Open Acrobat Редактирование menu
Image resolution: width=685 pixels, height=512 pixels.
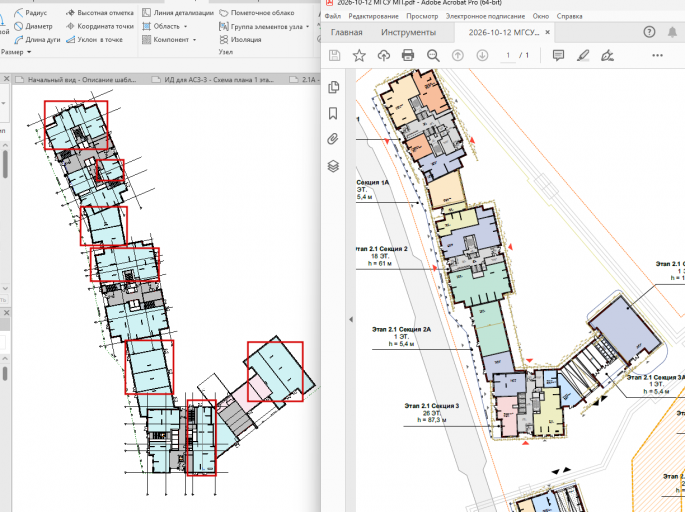pyautogui.click(x=374, y=16)
